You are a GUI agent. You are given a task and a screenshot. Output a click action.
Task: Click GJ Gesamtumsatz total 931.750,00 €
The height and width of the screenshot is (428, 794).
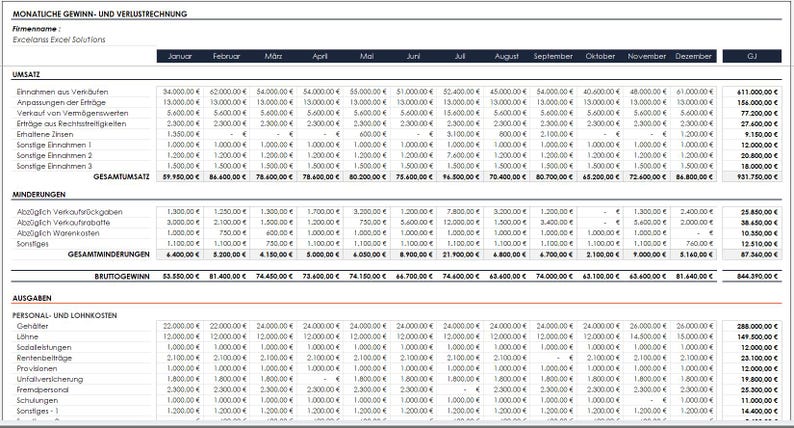coord(752,177)
